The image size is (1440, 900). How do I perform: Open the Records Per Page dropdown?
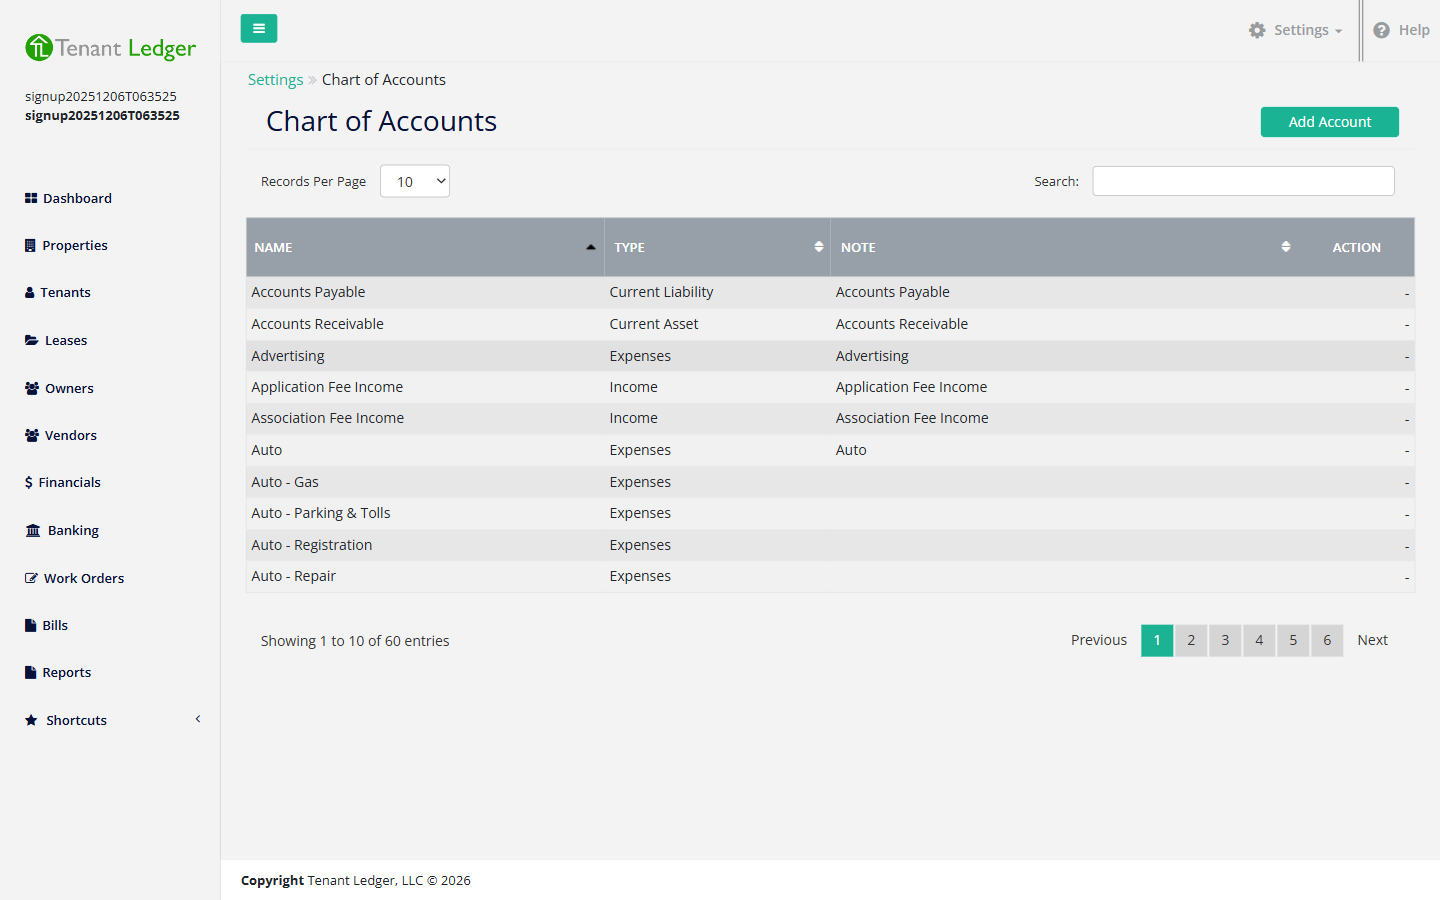click(x=415, y=181)
